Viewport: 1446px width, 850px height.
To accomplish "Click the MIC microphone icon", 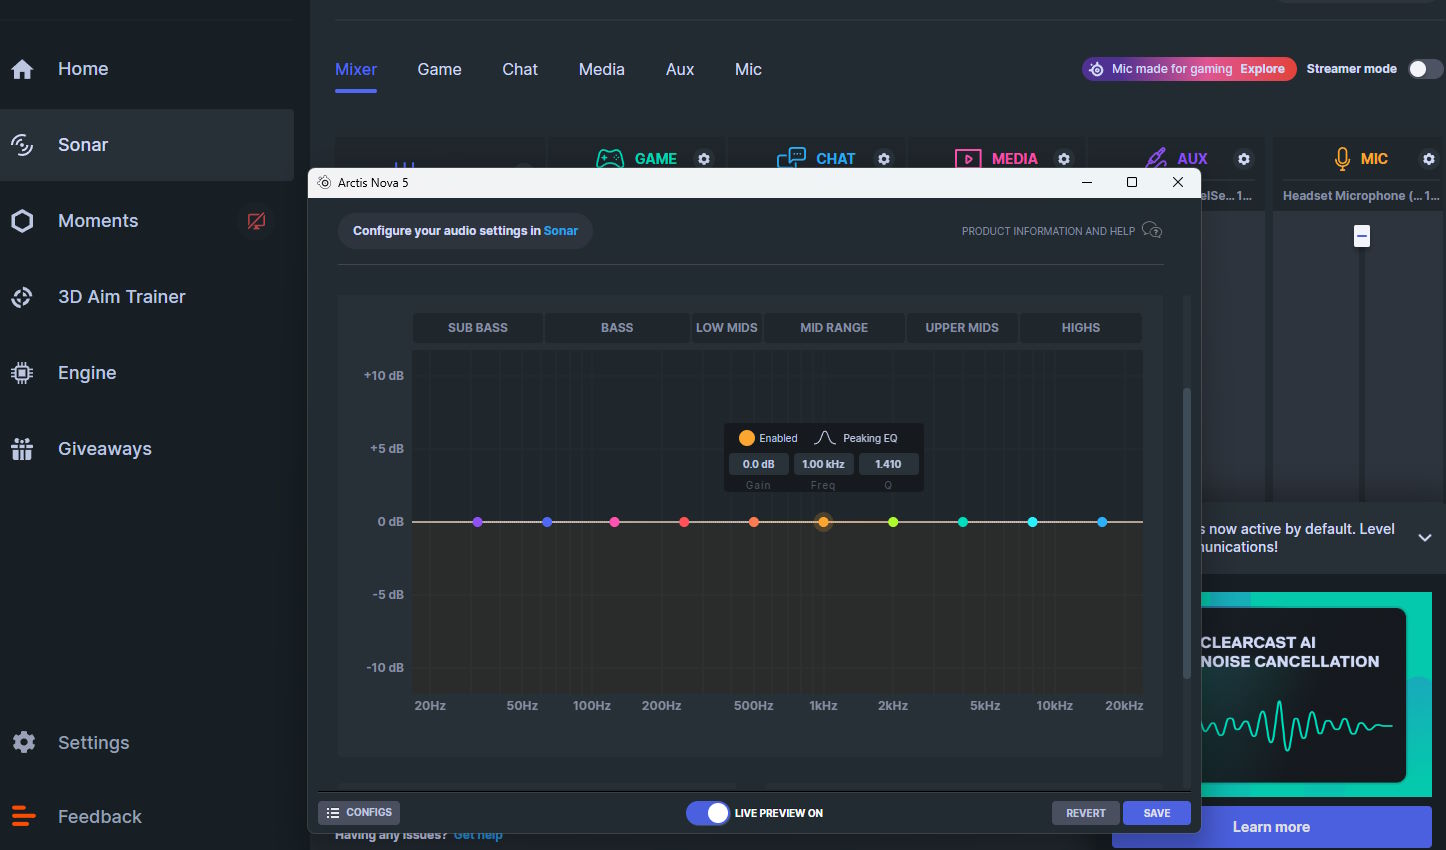I will [x=1342, y=159].
